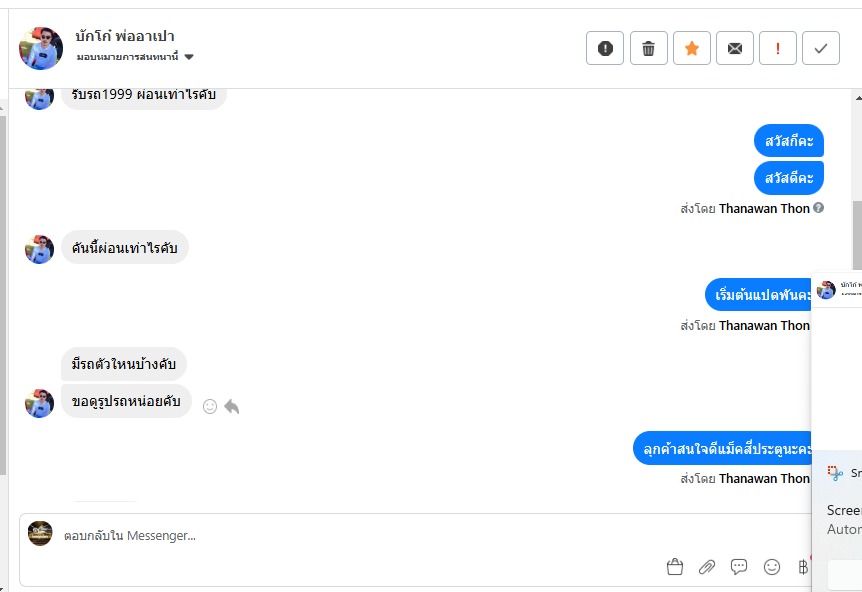Image resolution: width=862 pixels, height=592 pixels.
Task: Mark conversation done with the checkmark
Action: pos(821,48)
